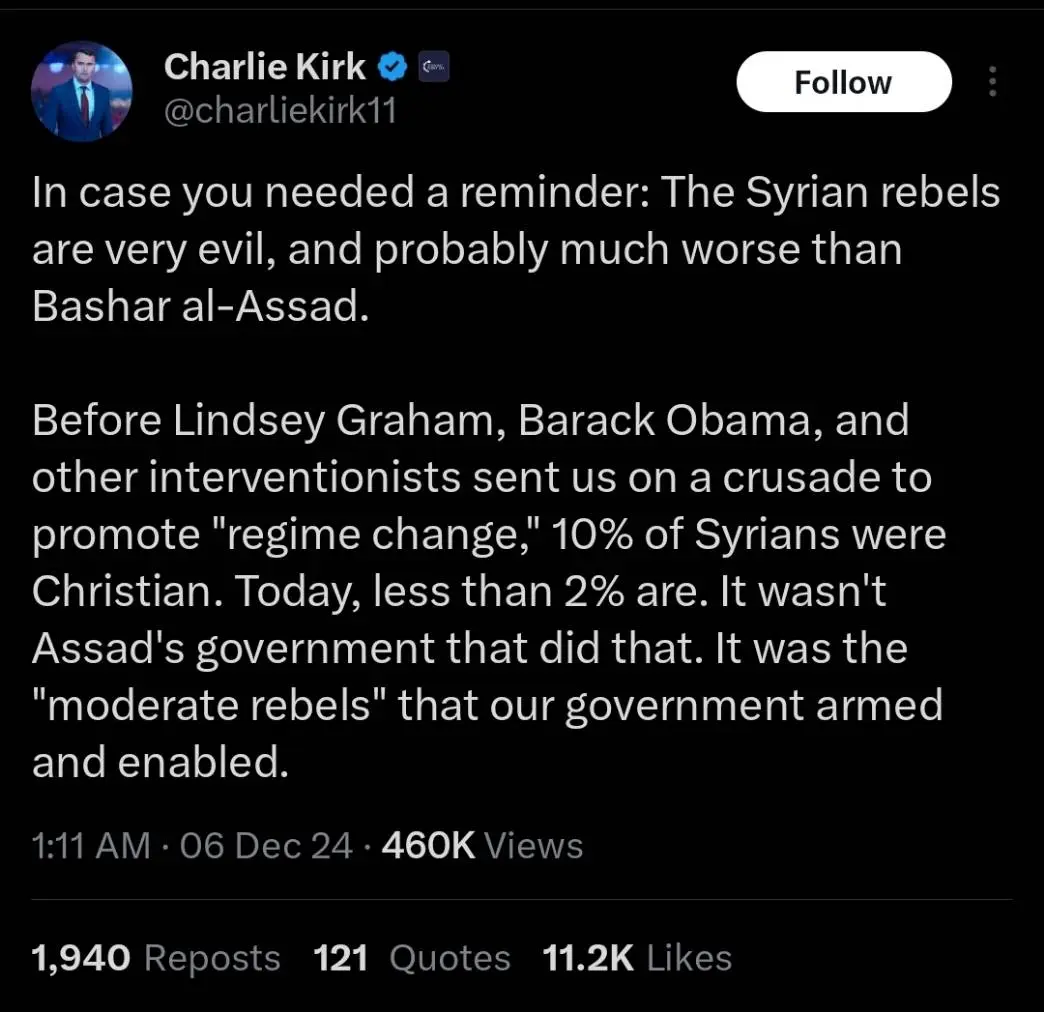1044x1012 pixels.
Task: Click the quoted phrase "moderate rebels"
Action: click(209, 706)
